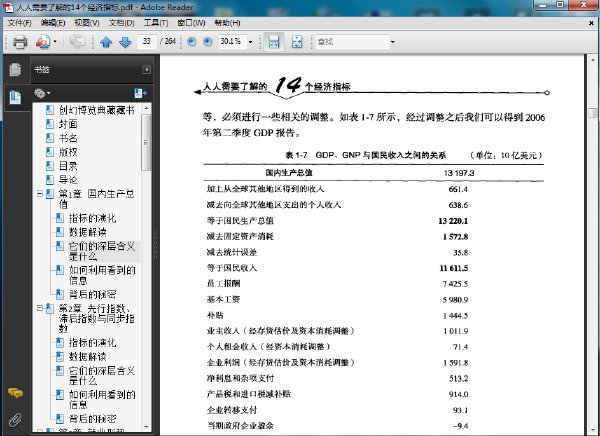Viewport: 600px width, 436px height.
Task: Select 背后的秘密 bookmark under chapter 2
Action: point(92,419)
